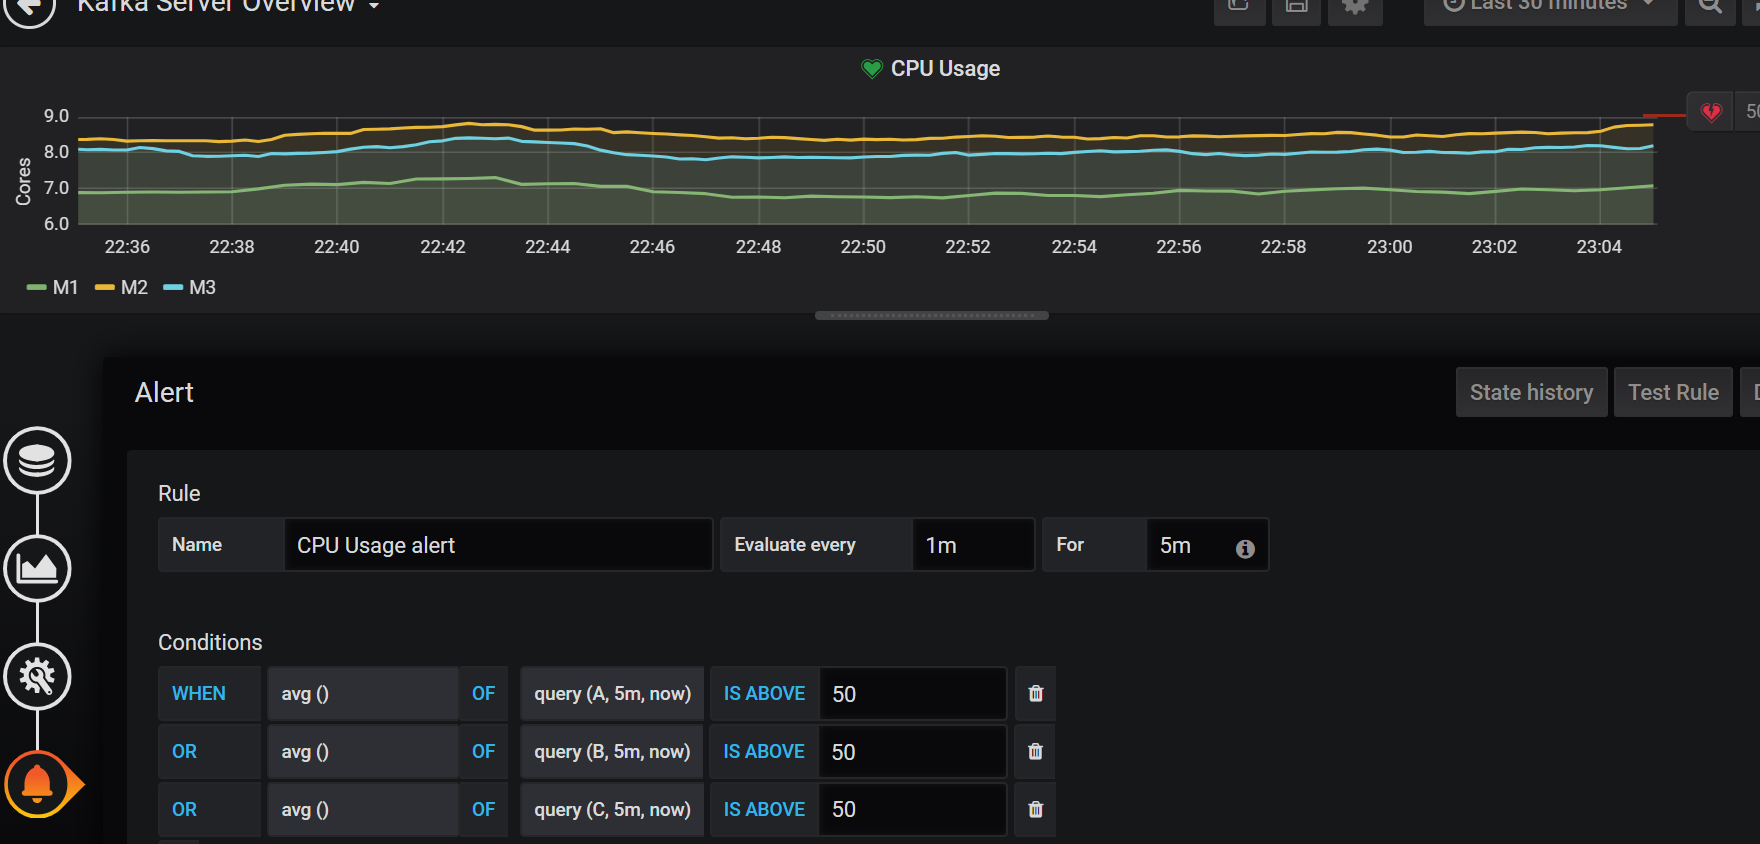Open the Last 30 minutes time picker
1760x844 pixels.
[x=1549, y=6]
